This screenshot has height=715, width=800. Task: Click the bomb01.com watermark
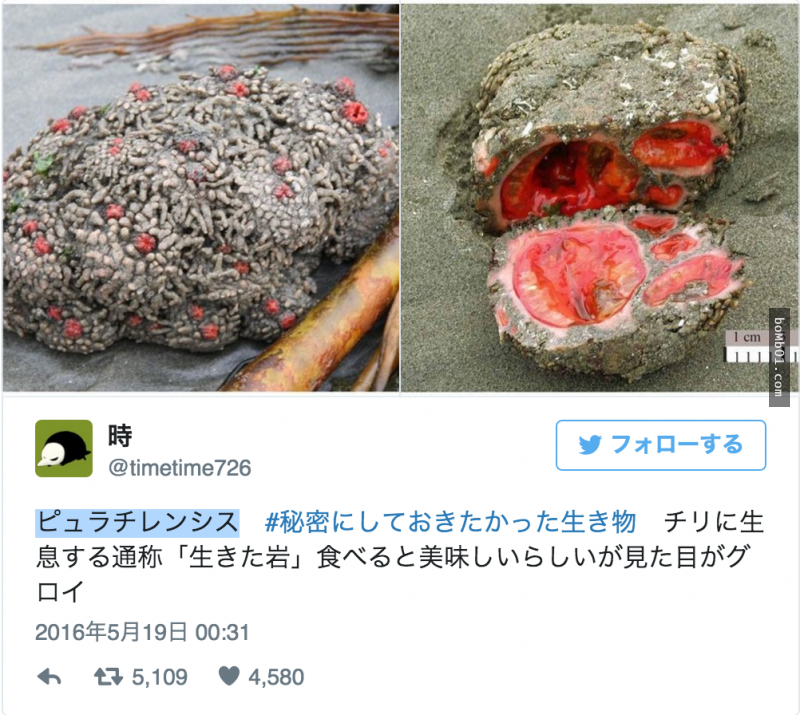point(779,357)
